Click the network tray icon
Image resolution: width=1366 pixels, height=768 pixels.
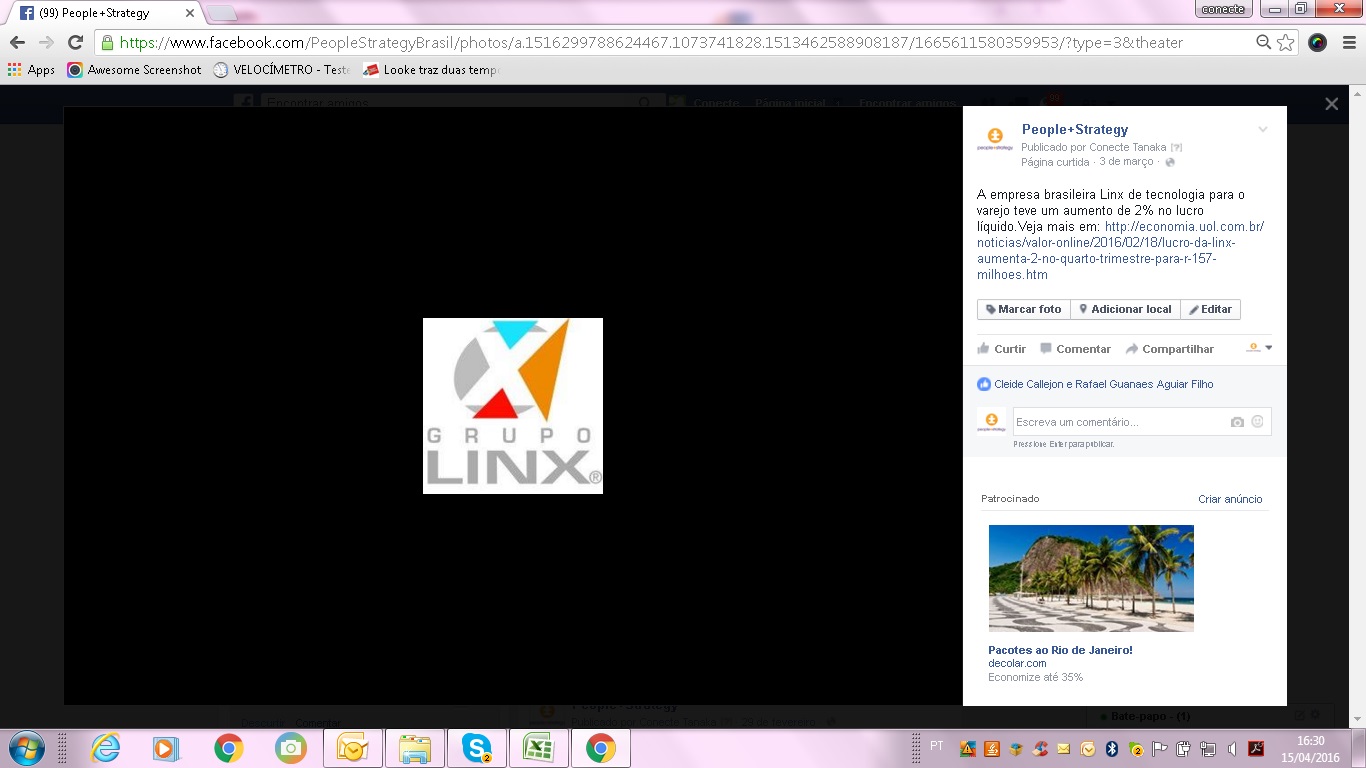click(1208, 748)
